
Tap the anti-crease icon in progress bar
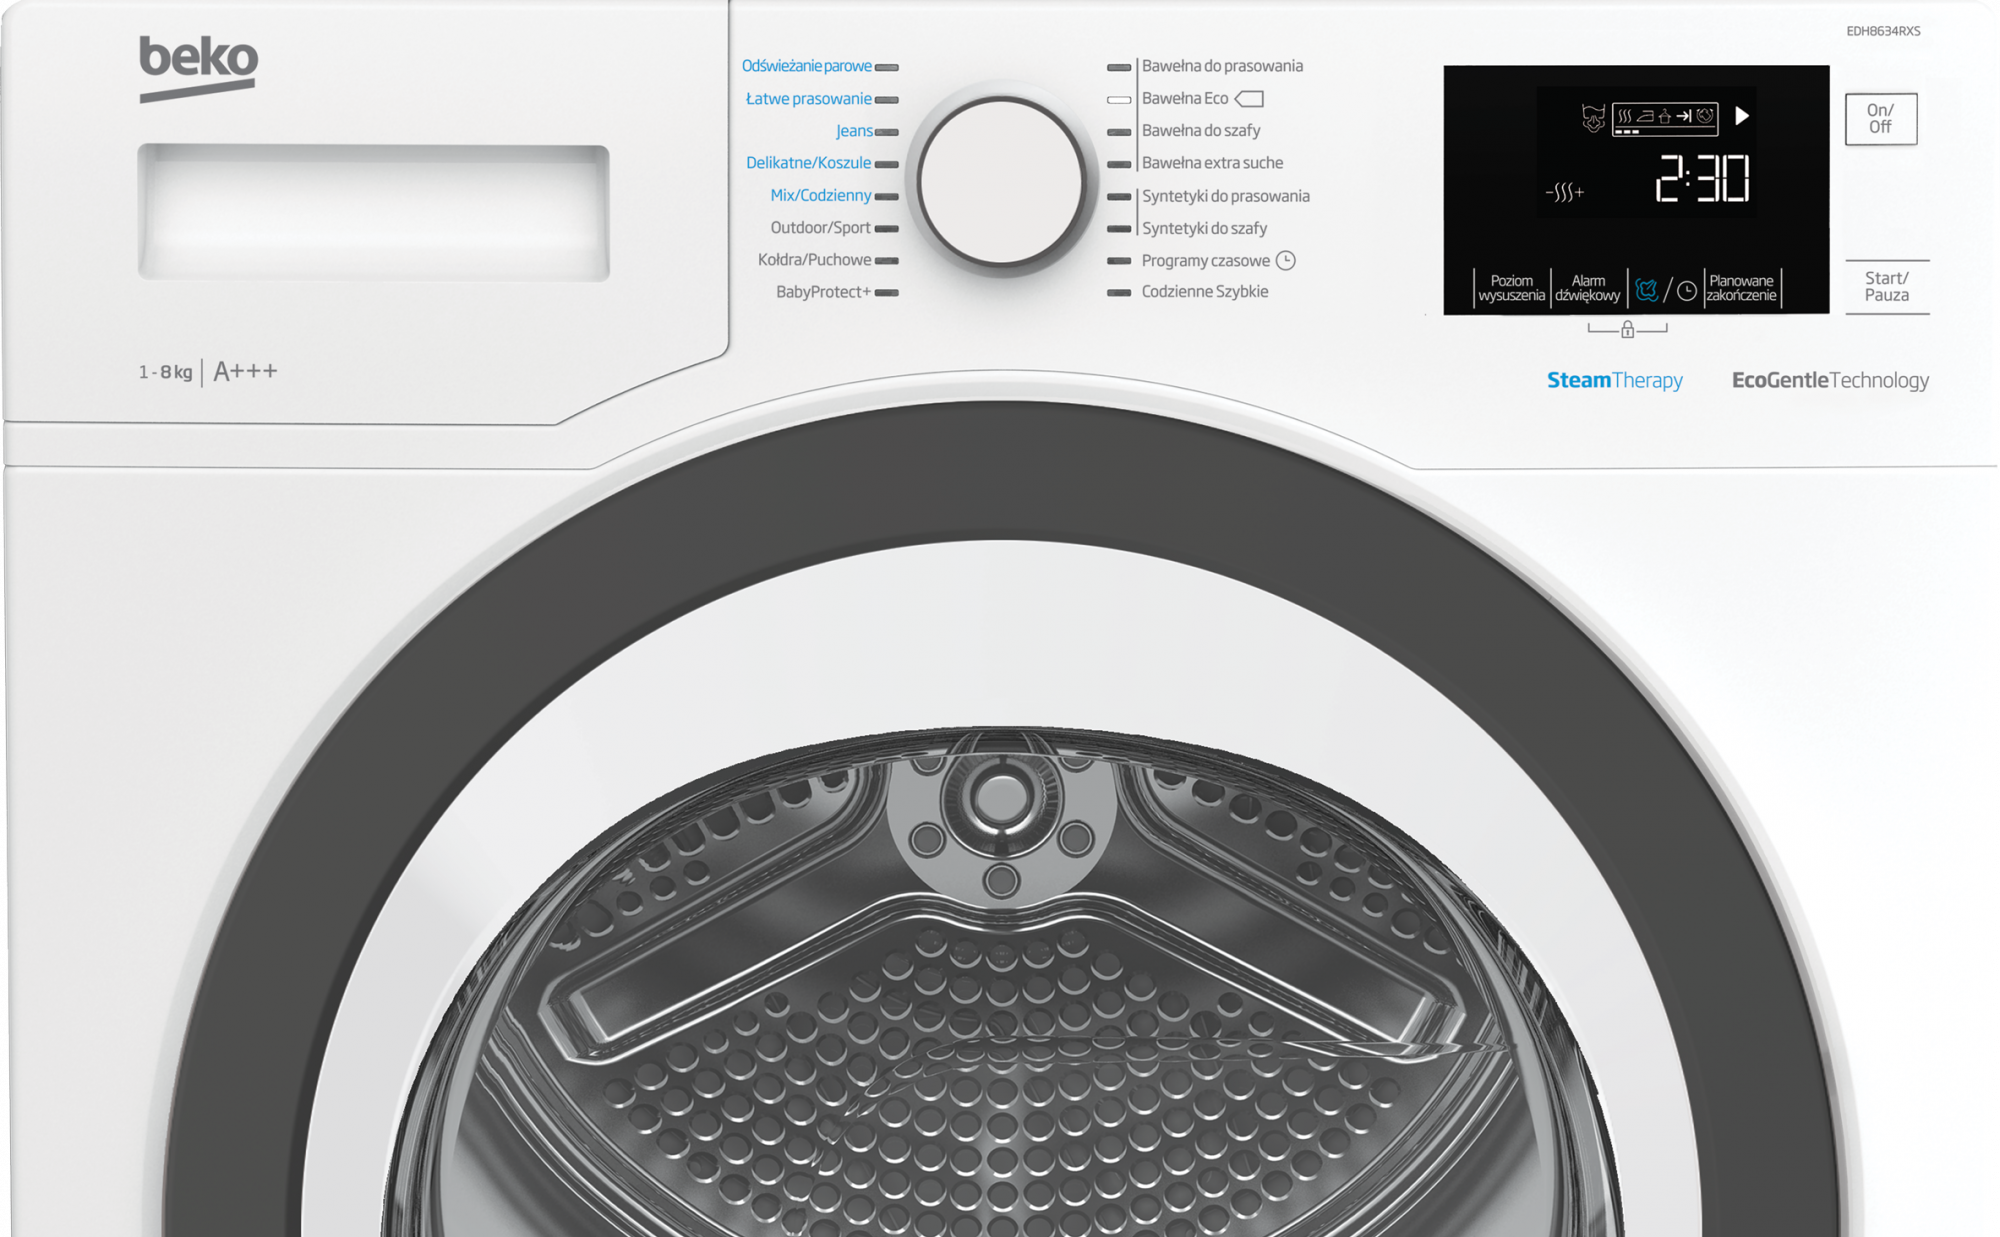coord(1705,116)
